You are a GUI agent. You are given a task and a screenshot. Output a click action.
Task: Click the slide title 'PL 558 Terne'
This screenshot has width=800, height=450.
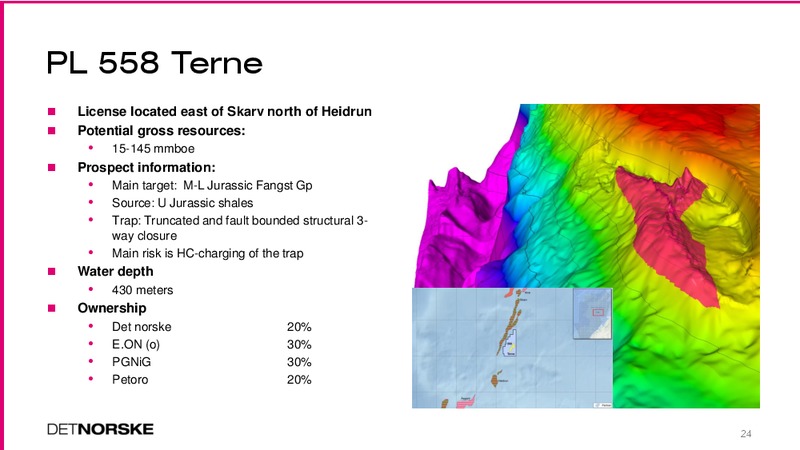pos(155,63)
